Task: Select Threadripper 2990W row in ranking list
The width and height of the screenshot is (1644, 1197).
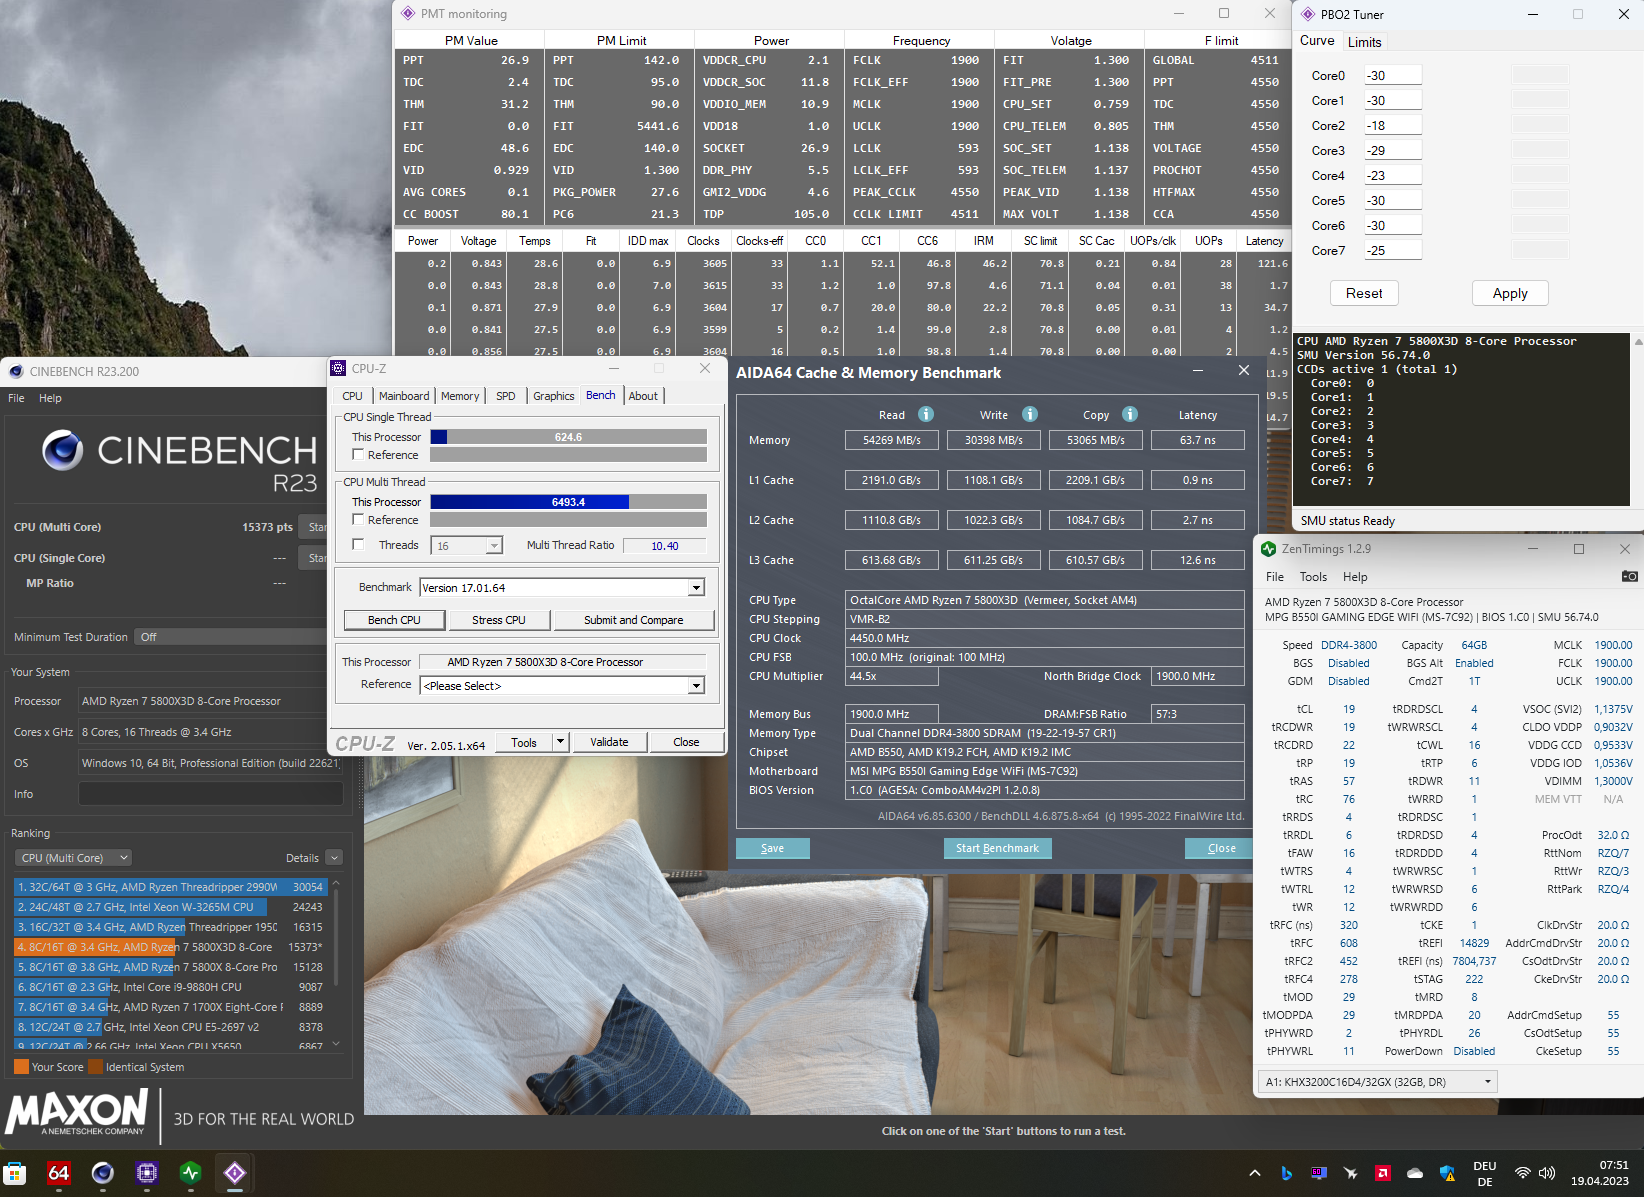Action: [171, 887]
